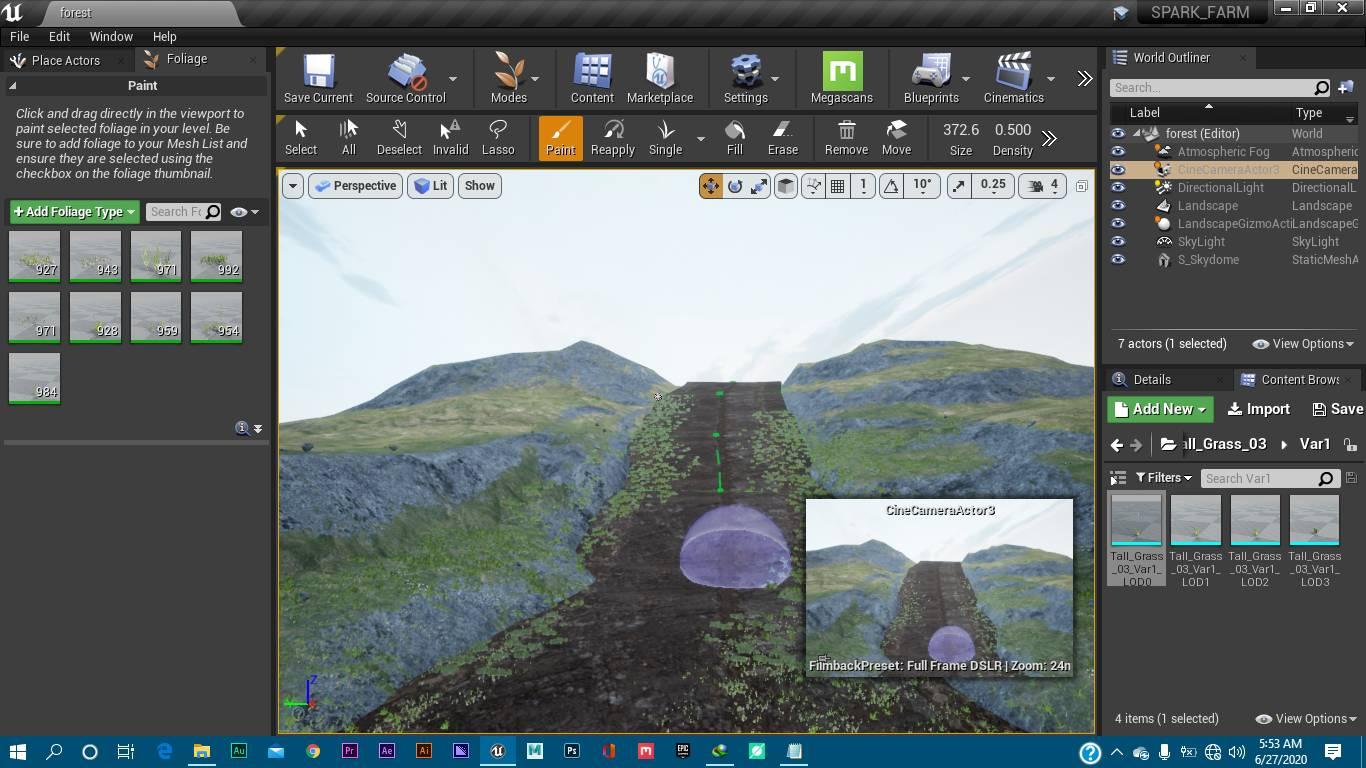1366x768 pixels.
Task: Open the Add Foliage Type dropdown
Action: (x=74, y=212)
